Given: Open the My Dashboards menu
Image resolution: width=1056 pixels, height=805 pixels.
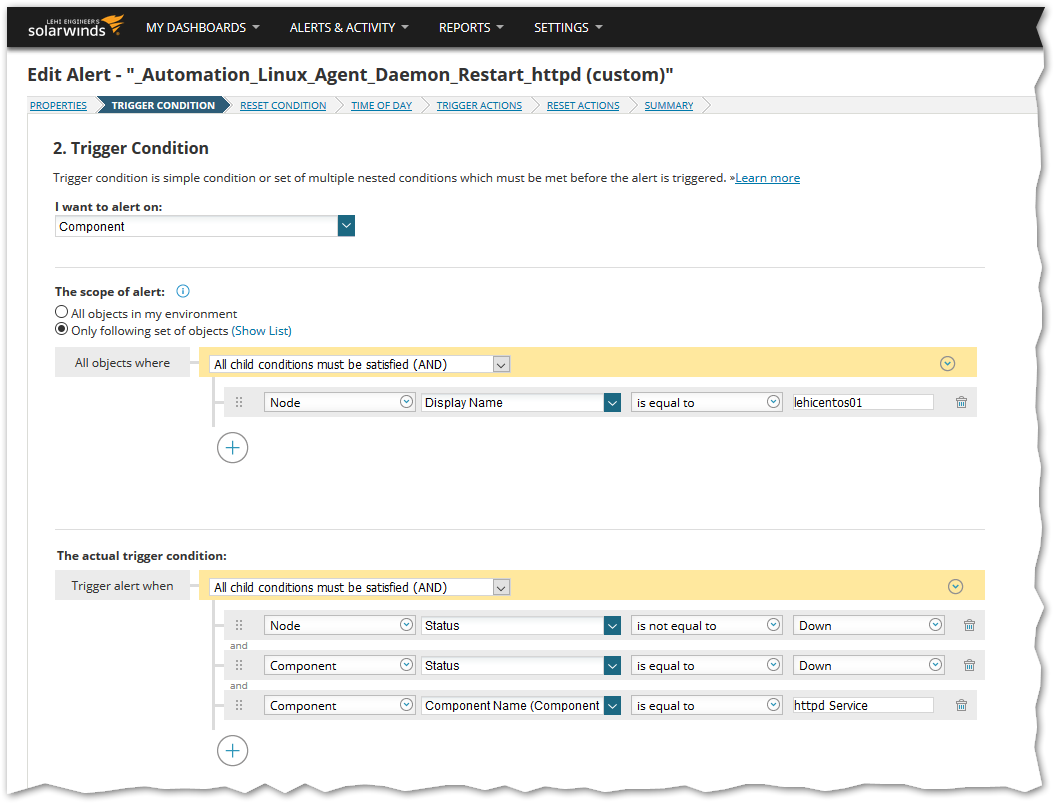Looking at the screenshot, I should pos(202,27).
